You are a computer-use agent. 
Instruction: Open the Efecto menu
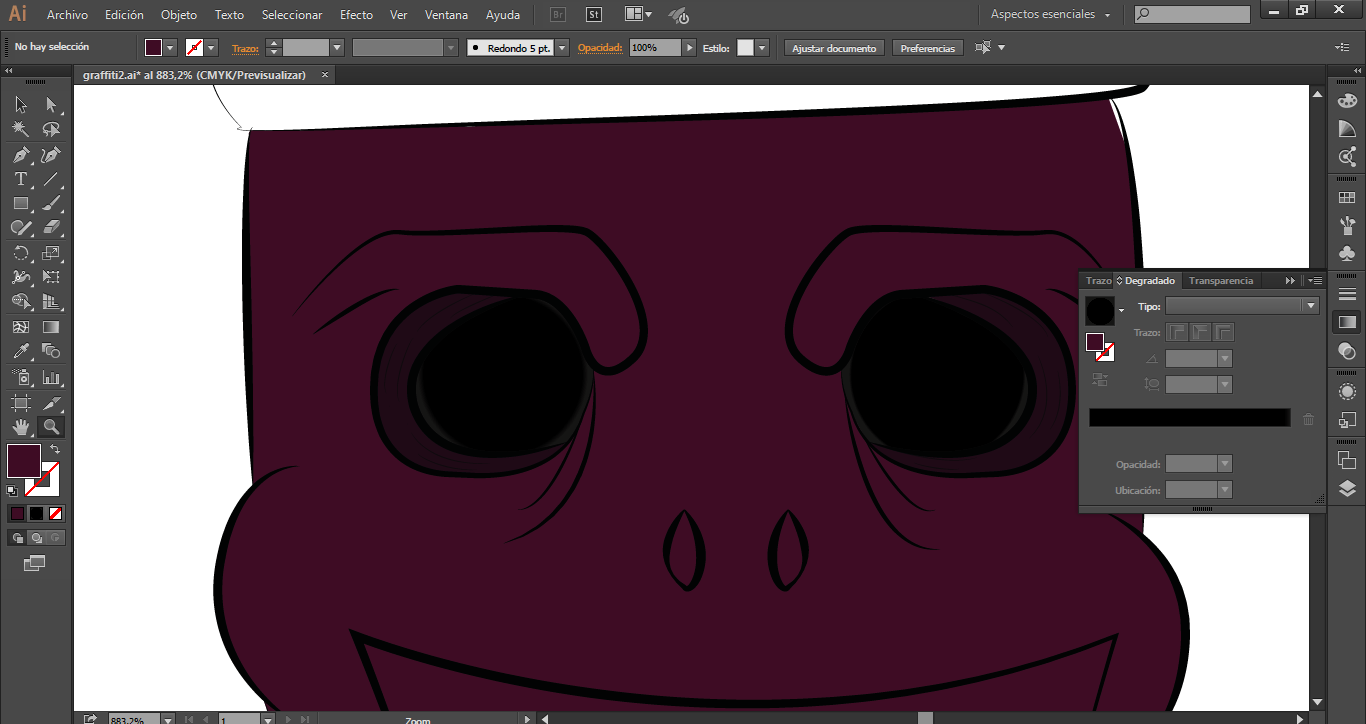(x=356, y=15)
